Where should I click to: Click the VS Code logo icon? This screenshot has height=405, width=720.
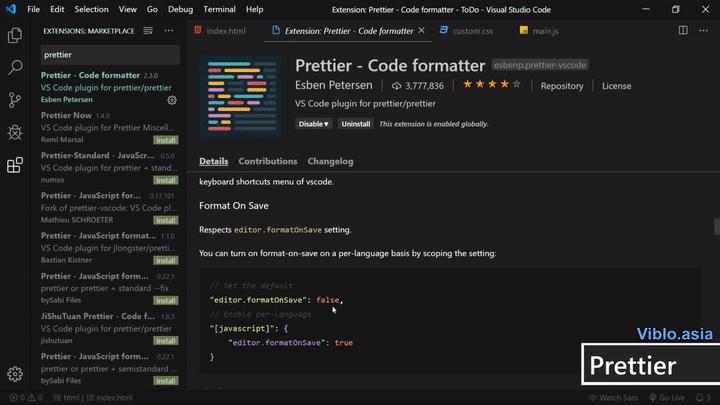[11, 9]
